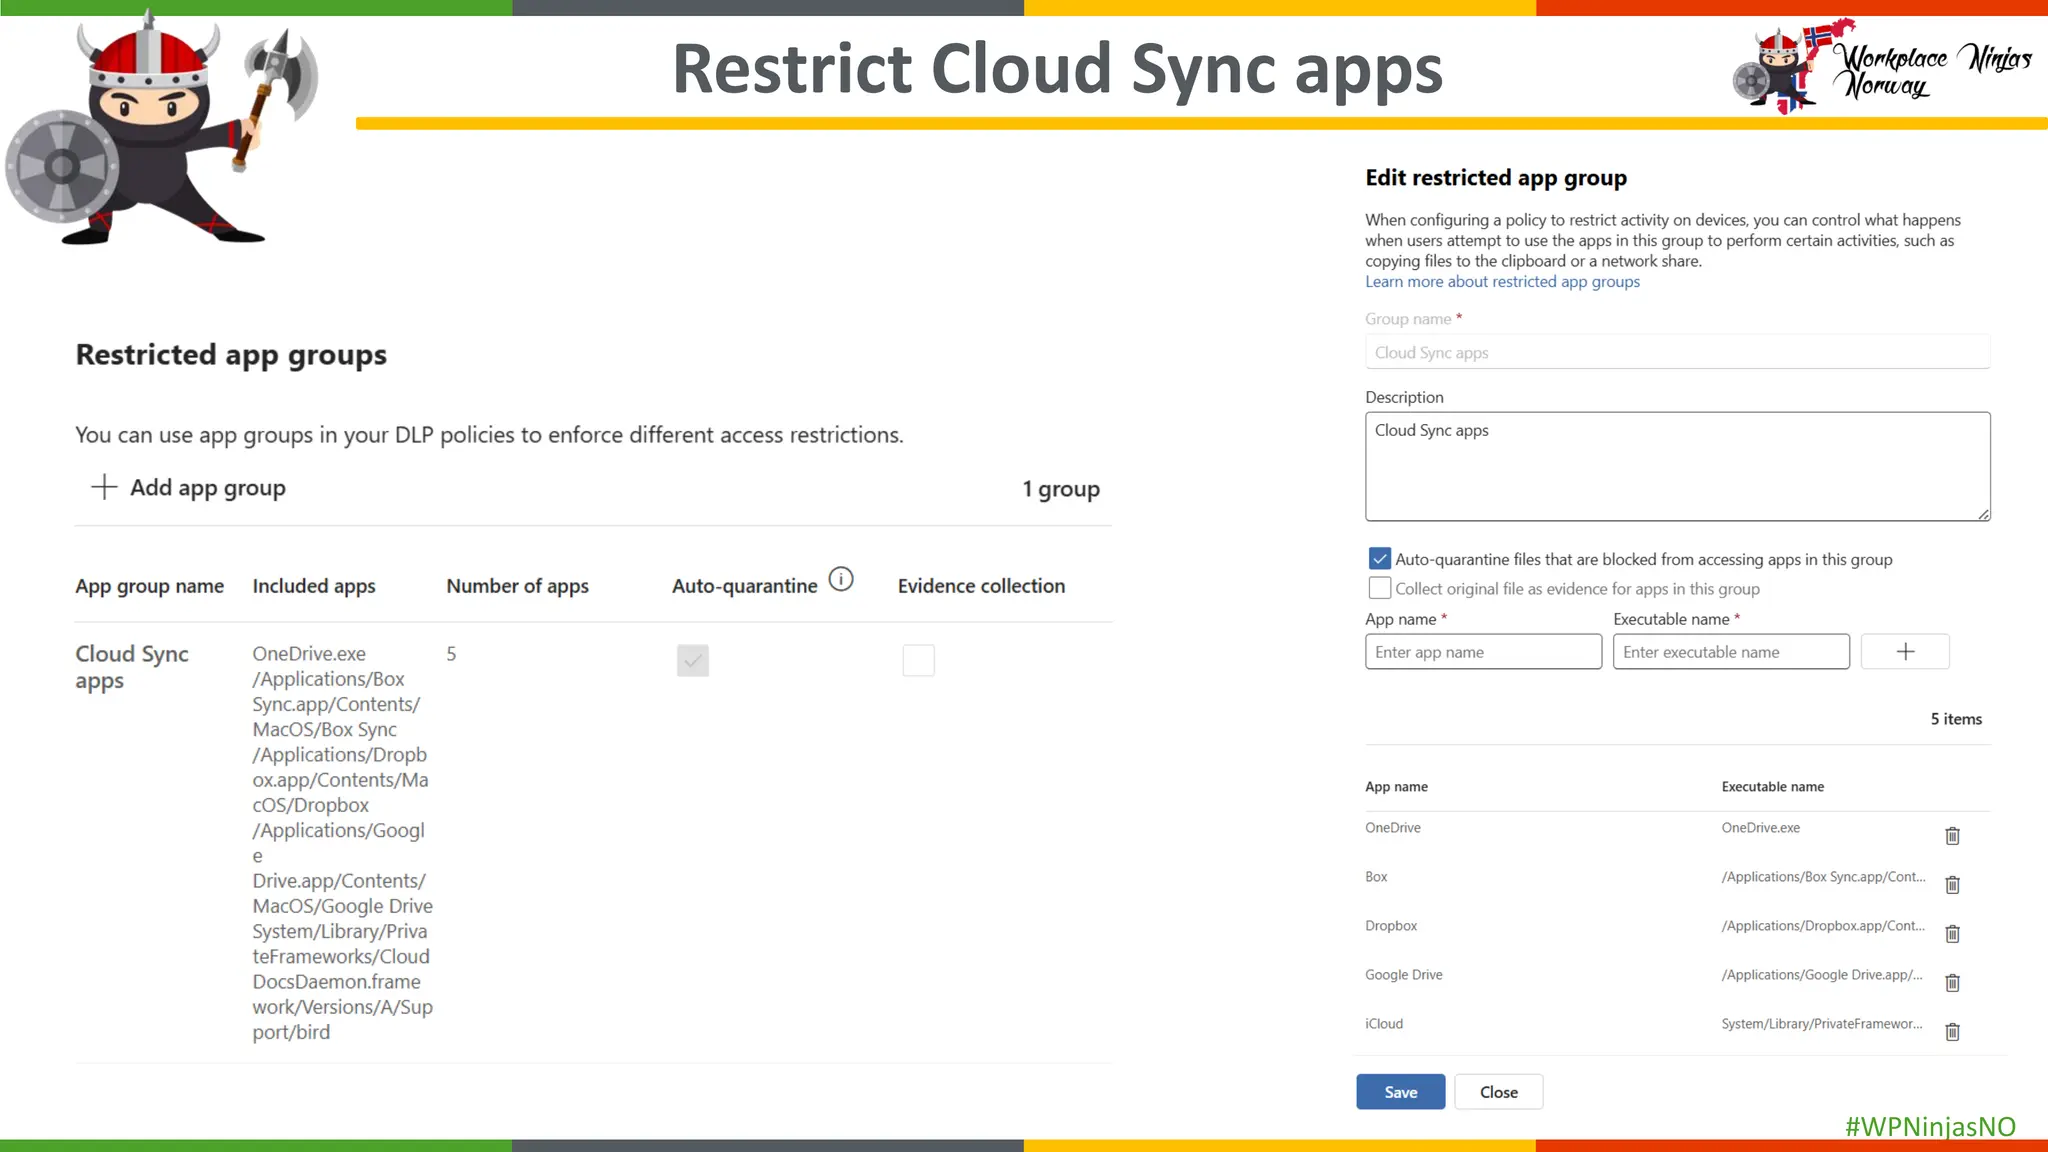Remove Dropbox using its trash icon
This screenshot has width=2048, height=1152.
[x=1952, y=934]
